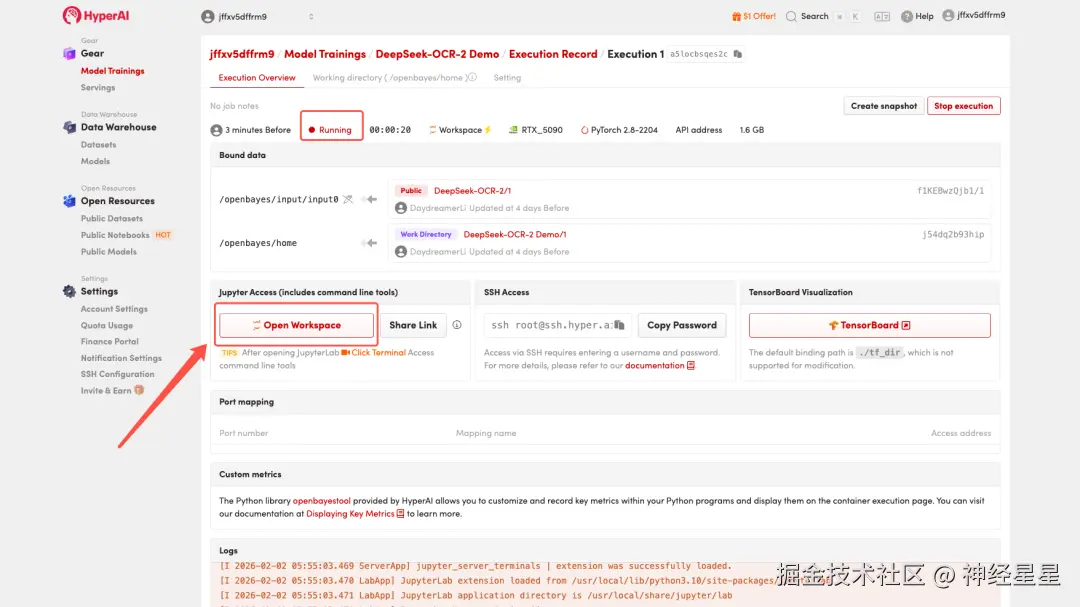Click the API address link
Screen dimensions: 1080x607
pyautogui.click(x=698, y=130)
